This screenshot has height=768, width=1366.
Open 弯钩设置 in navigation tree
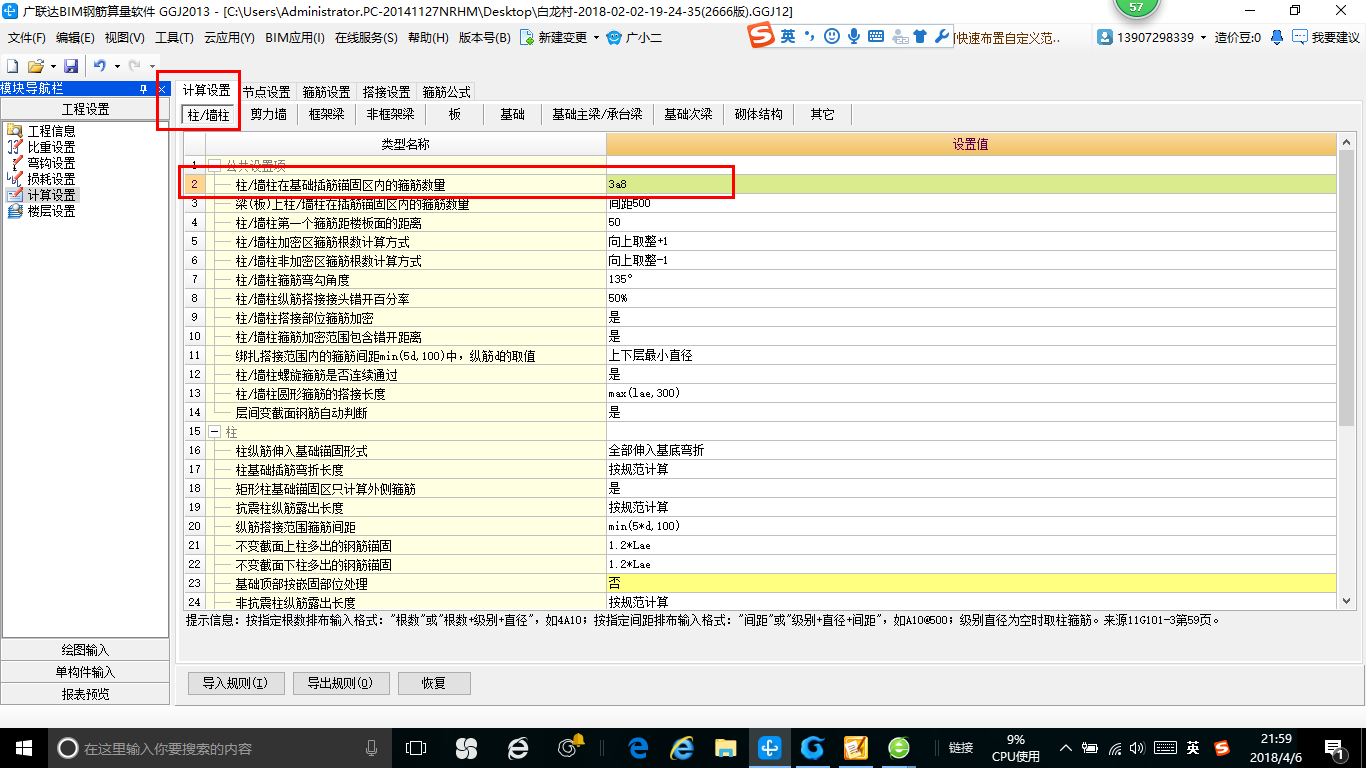coord(51,163)
